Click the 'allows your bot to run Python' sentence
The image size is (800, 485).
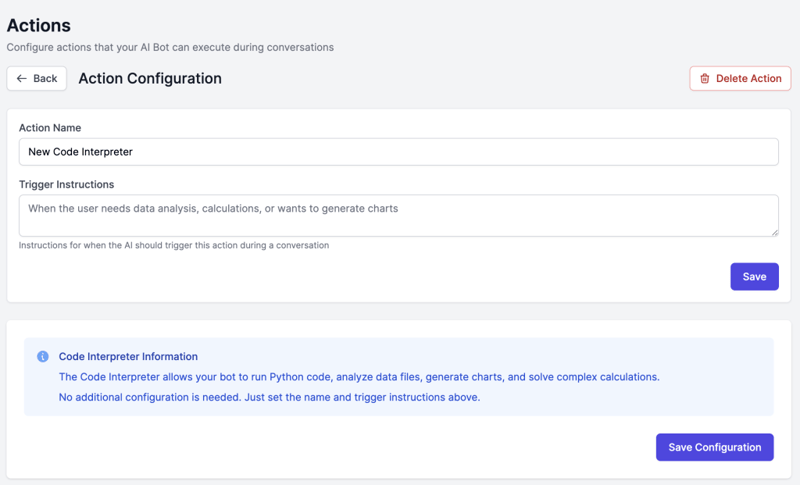tap(359, 377)
